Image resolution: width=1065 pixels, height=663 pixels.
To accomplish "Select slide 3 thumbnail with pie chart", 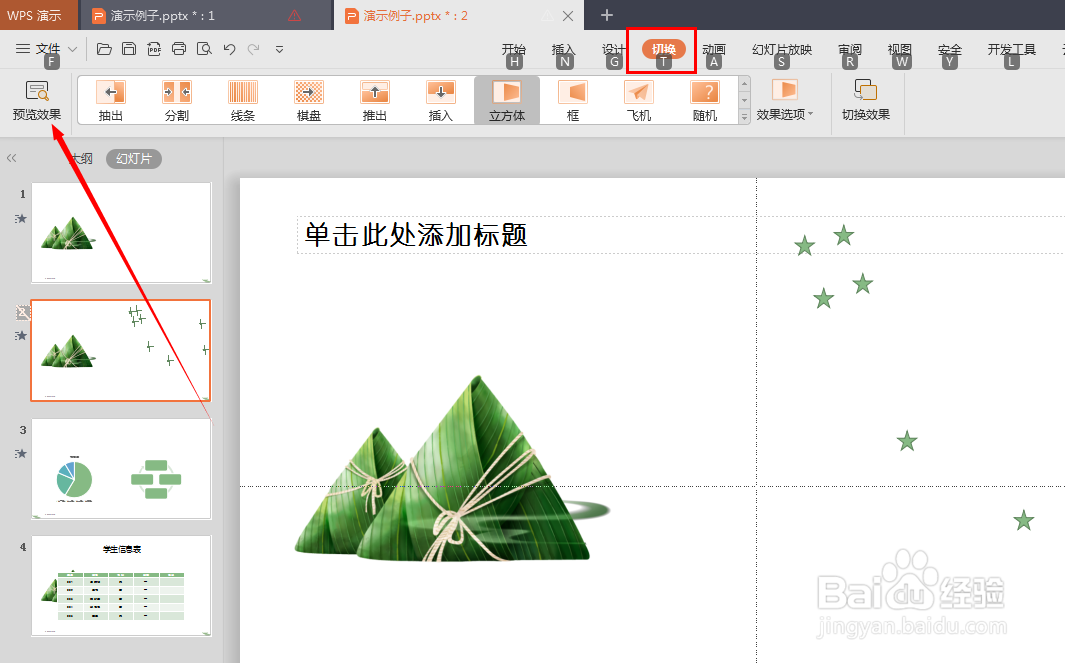I will click(x=121, y=469).
